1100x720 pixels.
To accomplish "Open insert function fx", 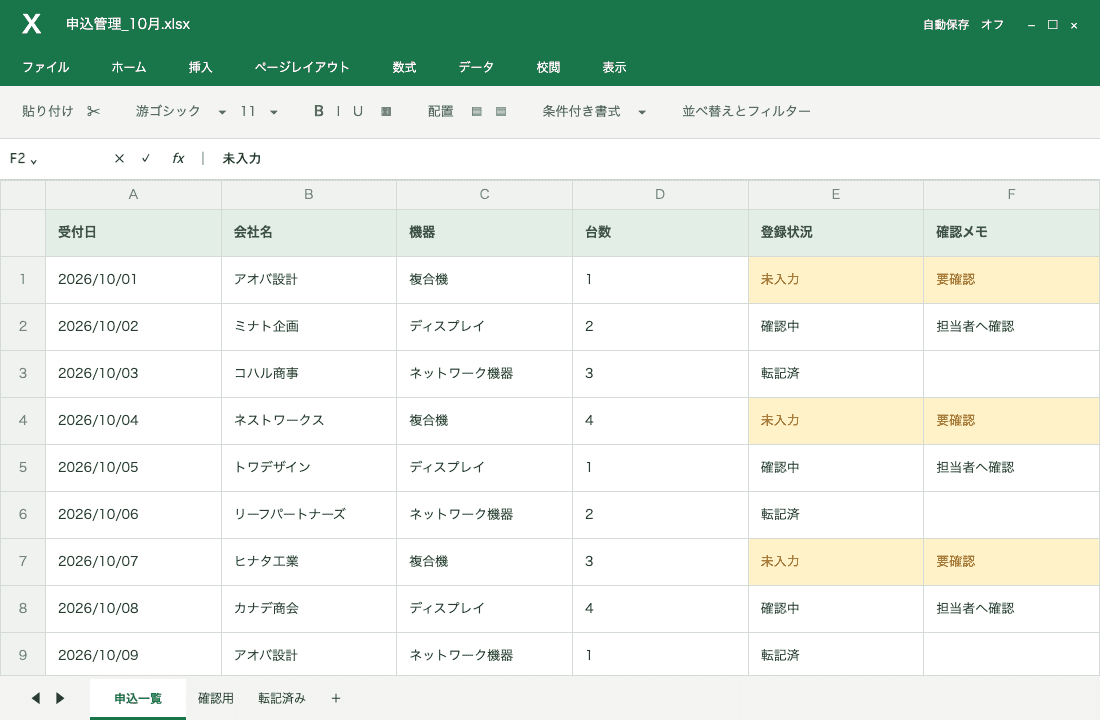I will point(178,159).
